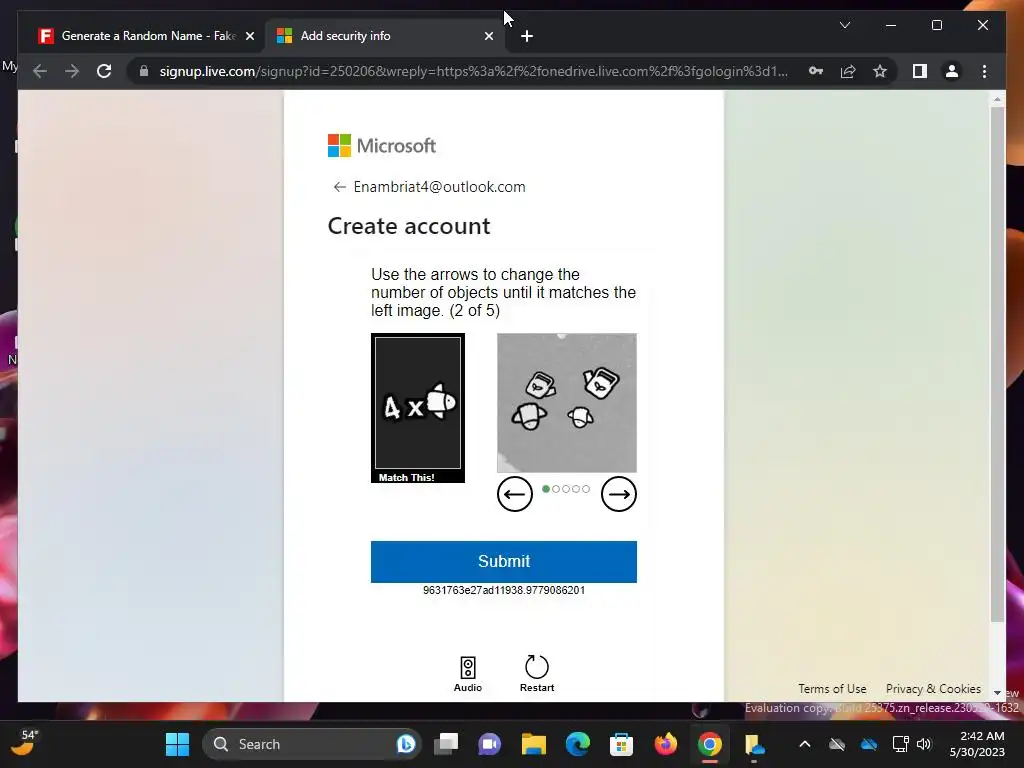Open Chrome's three-dot menu
Viewport: 1024px width, 768px height.
pyautogui.click(x=984, y=71)
